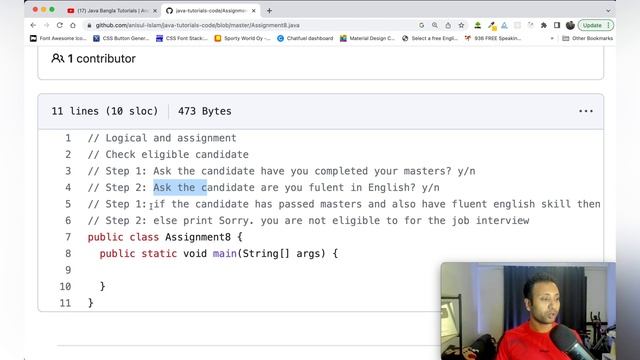Click the 'main' method name in code
640x360 pixels.
click(224, 254)
